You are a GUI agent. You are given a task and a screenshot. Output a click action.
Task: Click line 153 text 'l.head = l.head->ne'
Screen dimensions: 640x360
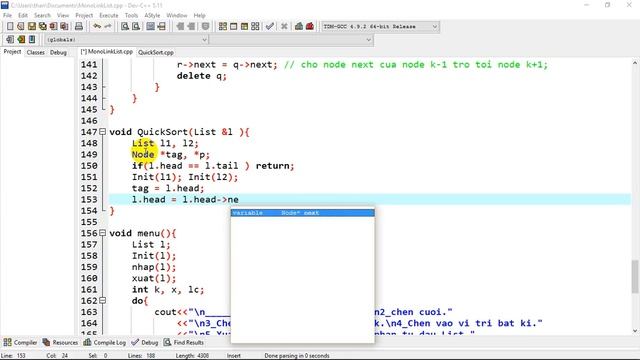tap(185, 200)
